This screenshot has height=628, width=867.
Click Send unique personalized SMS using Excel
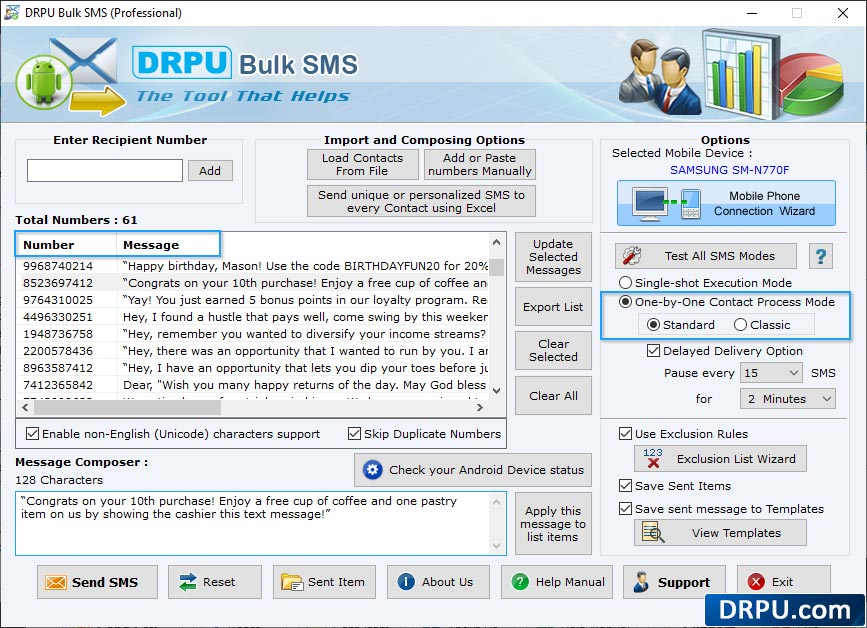coord(421,201)
